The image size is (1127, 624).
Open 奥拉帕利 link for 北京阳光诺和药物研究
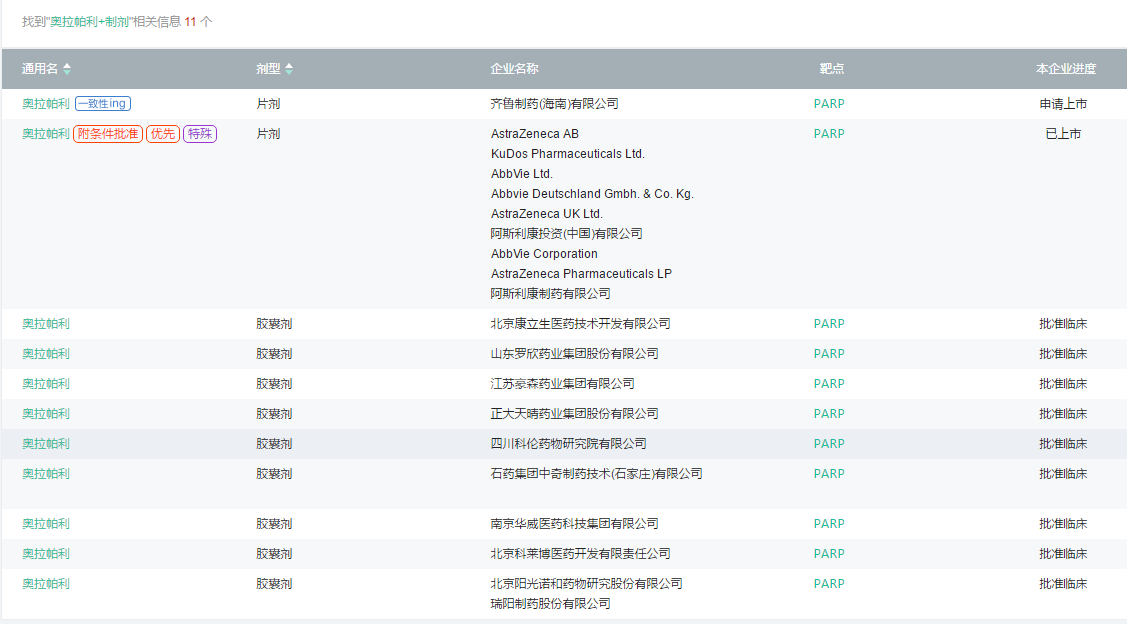[46, 584]
